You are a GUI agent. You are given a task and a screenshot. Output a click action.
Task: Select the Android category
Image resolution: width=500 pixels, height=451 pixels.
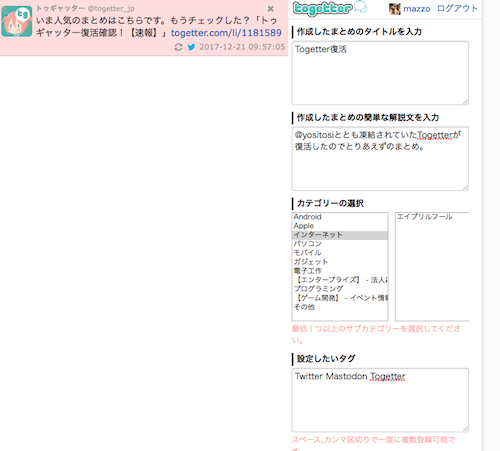(x=340, y=217)
